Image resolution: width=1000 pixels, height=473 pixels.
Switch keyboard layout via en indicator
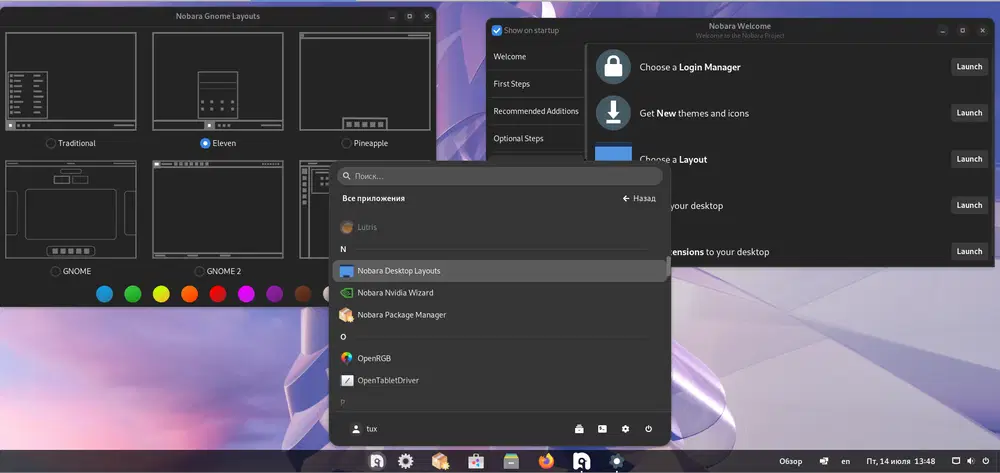pyautogui.click(x=846, y=461)
